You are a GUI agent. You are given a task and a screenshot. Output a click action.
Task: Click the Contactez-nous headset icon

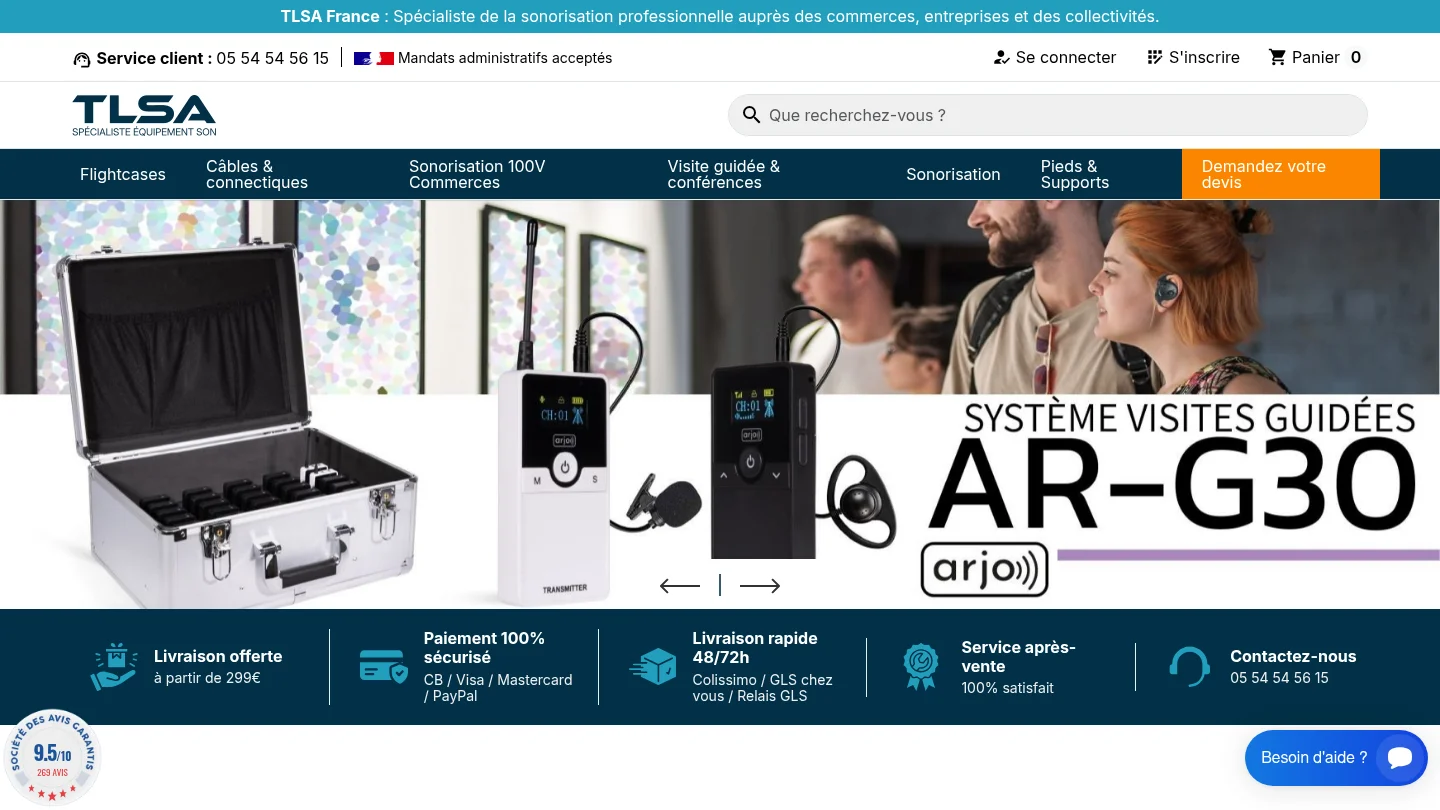point(1190,667)
